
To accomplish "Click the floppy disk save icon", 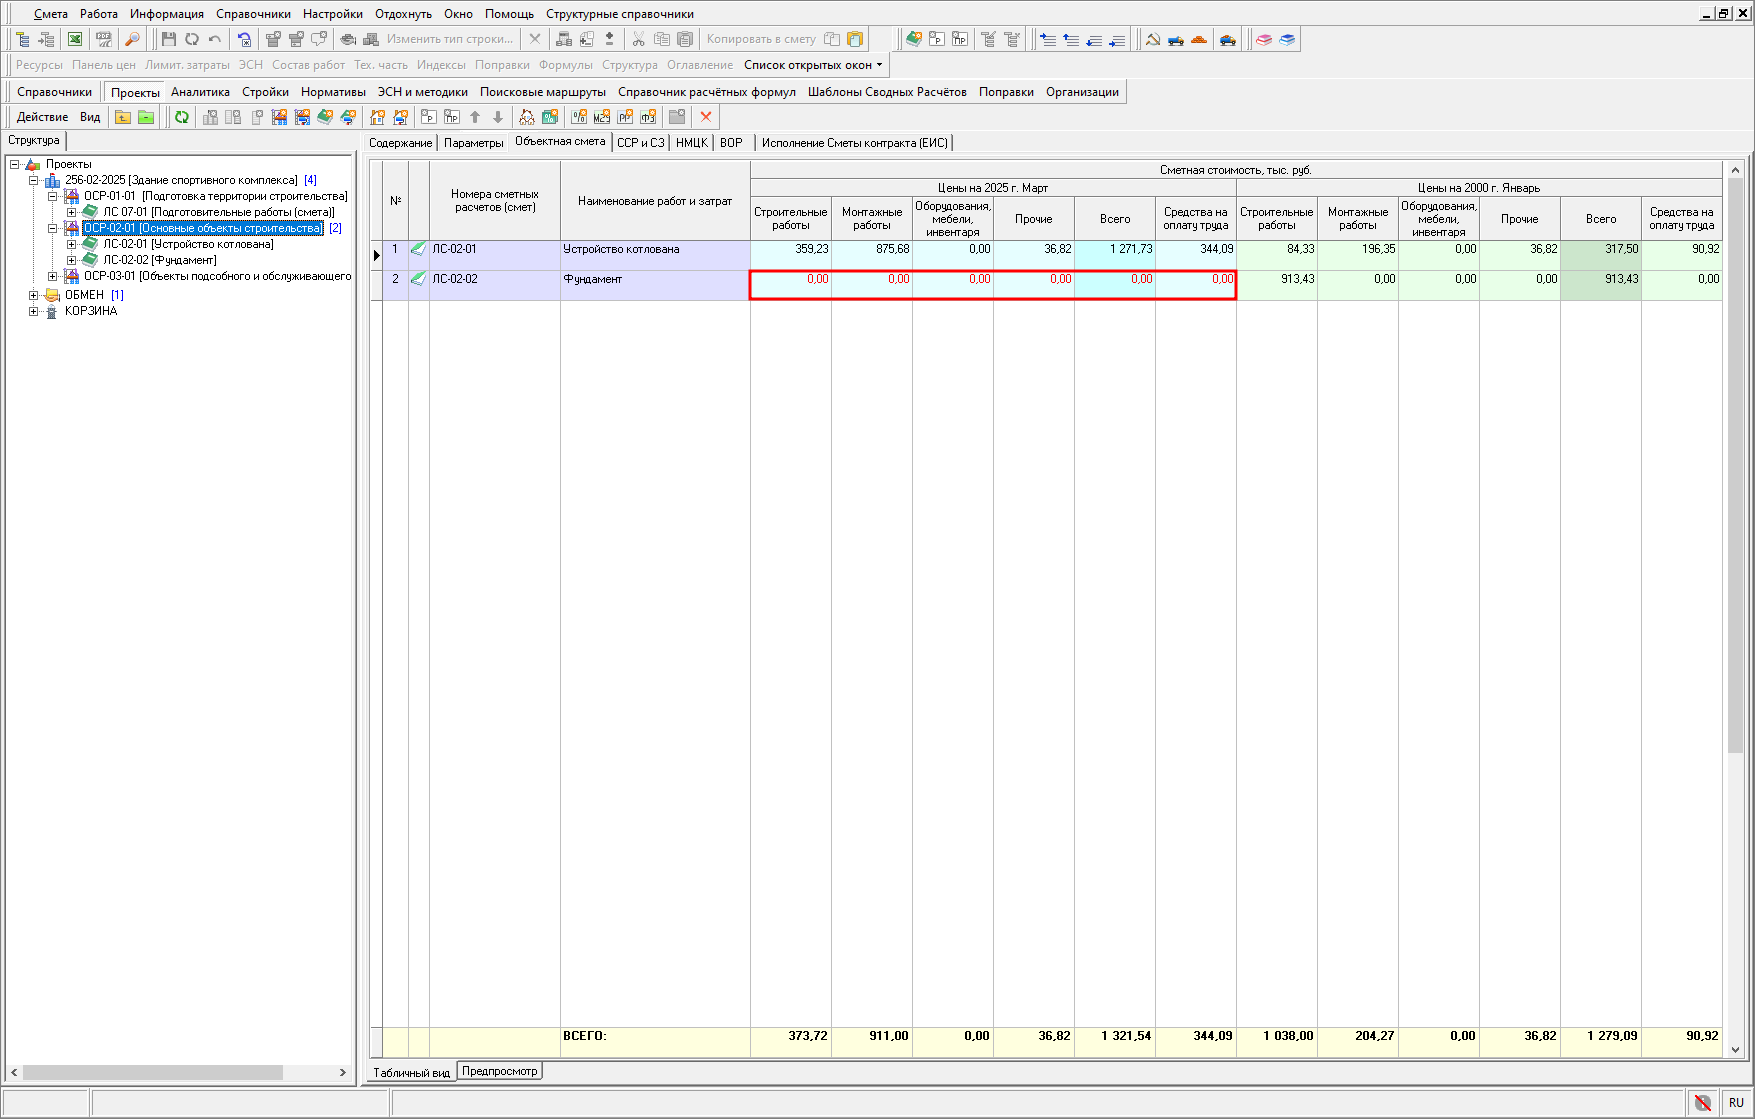I will tap(168, 39).
